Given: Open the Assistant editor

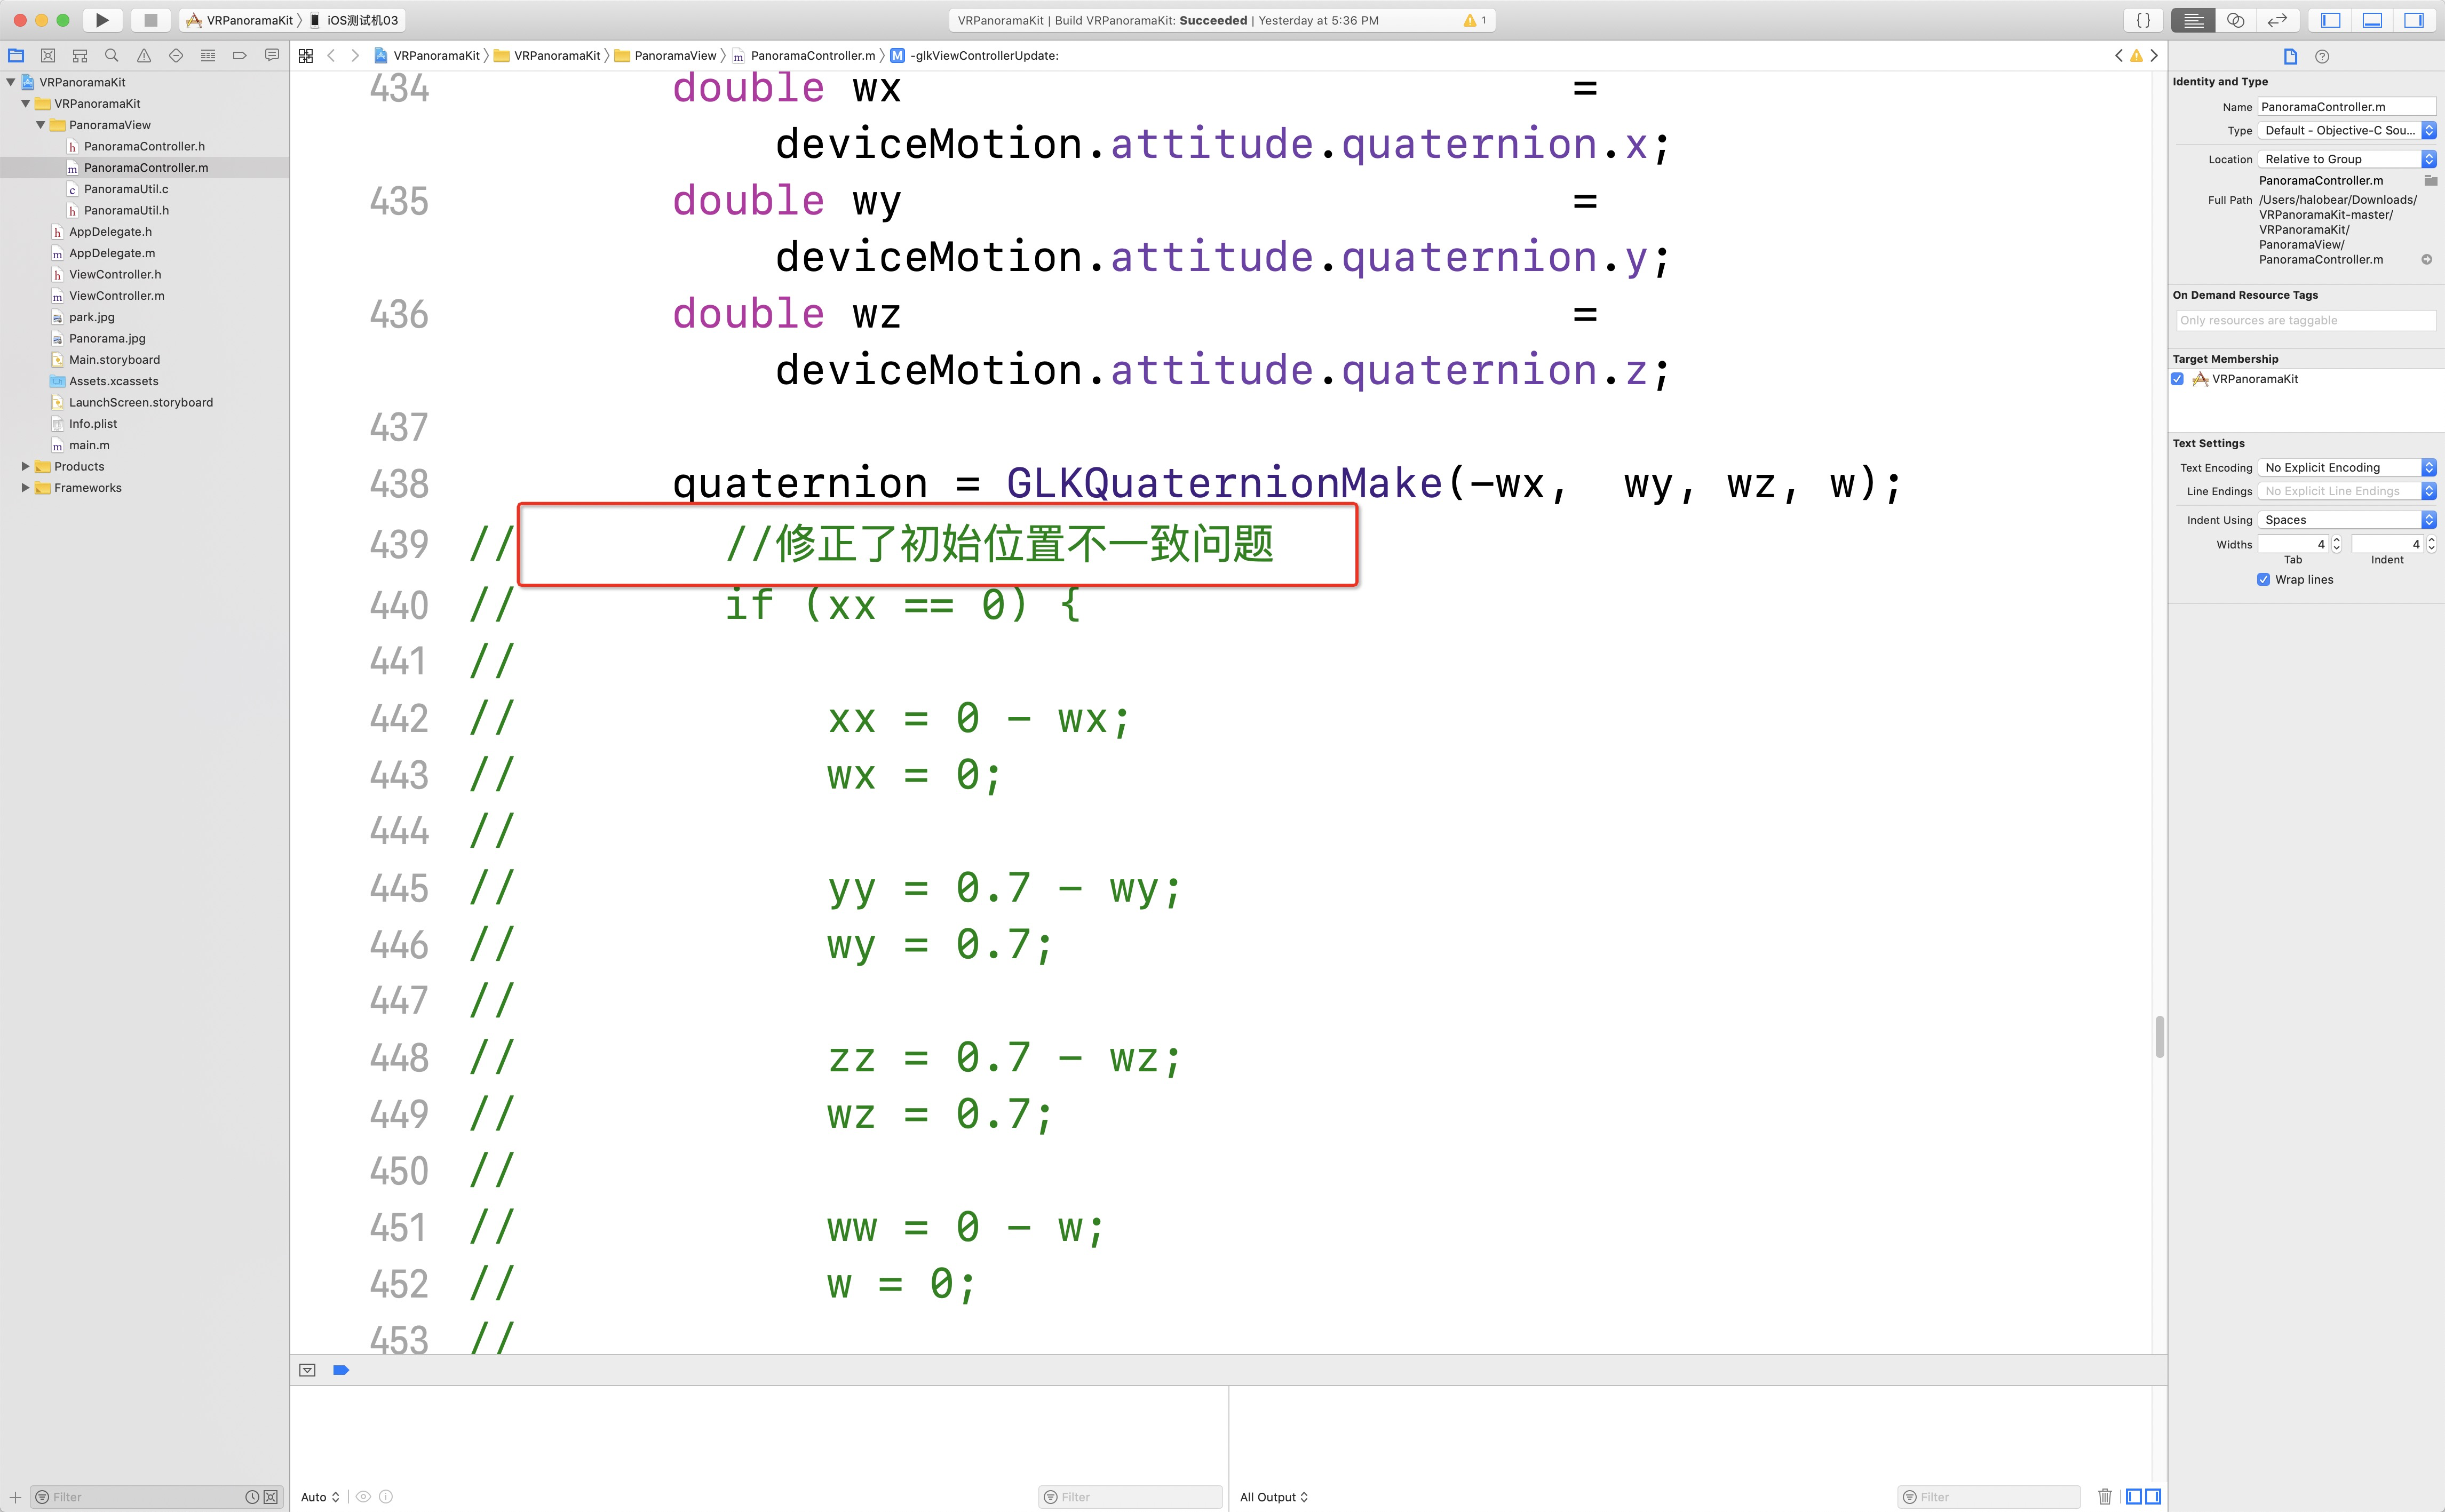Looking at the screenshot, I should (x=2235, y=20).
